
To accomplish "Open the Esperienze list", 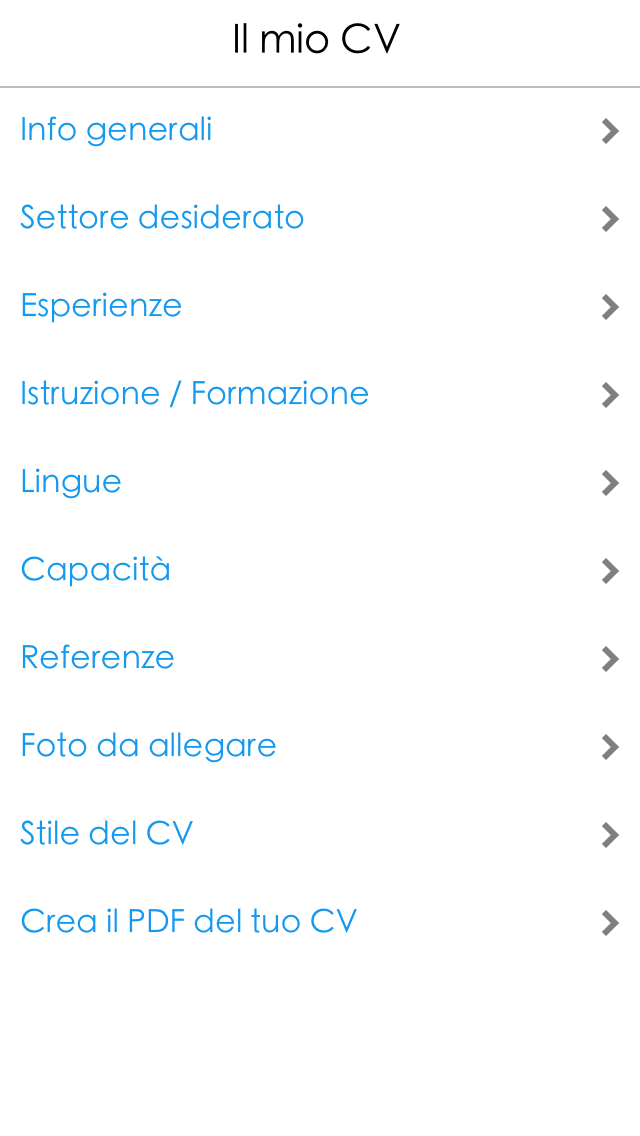I will pyautogui.click(x=101, y=305).
